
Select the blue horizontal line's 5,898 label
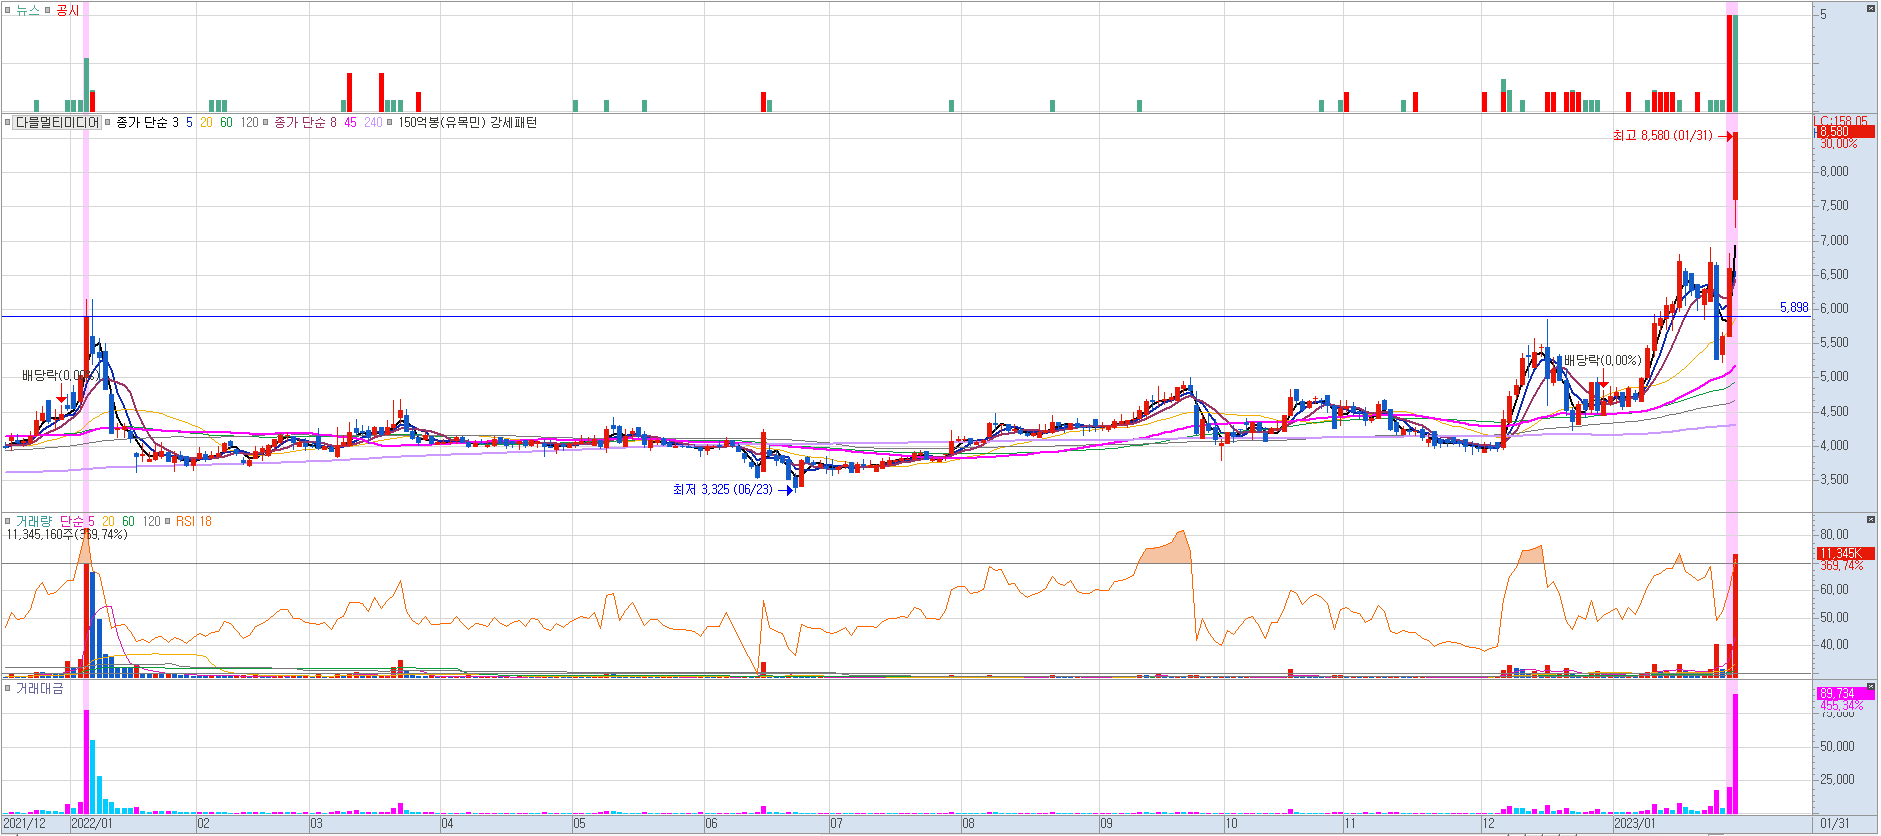click(x=1794, y=307)
